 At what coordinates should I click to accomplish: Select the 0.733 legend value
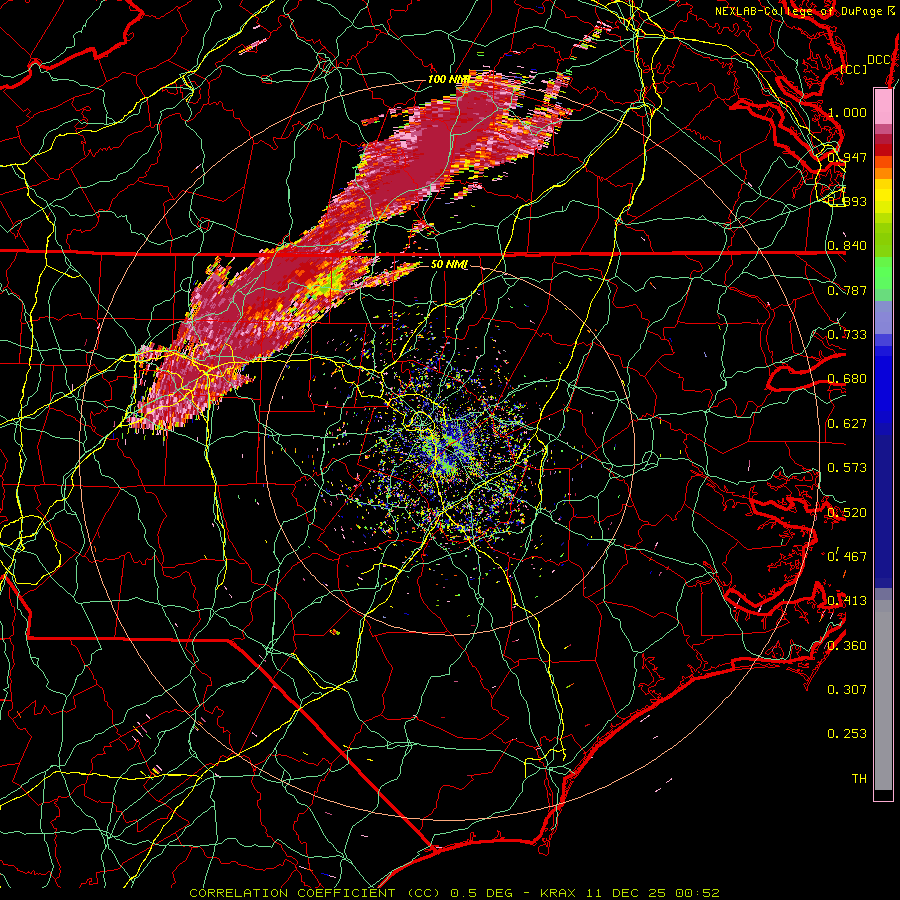click(847, 335)
